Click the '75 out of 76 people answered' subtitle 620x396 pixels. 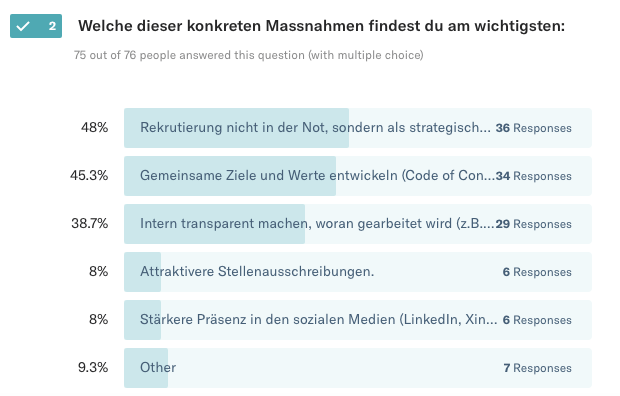(x=249, y=55)
